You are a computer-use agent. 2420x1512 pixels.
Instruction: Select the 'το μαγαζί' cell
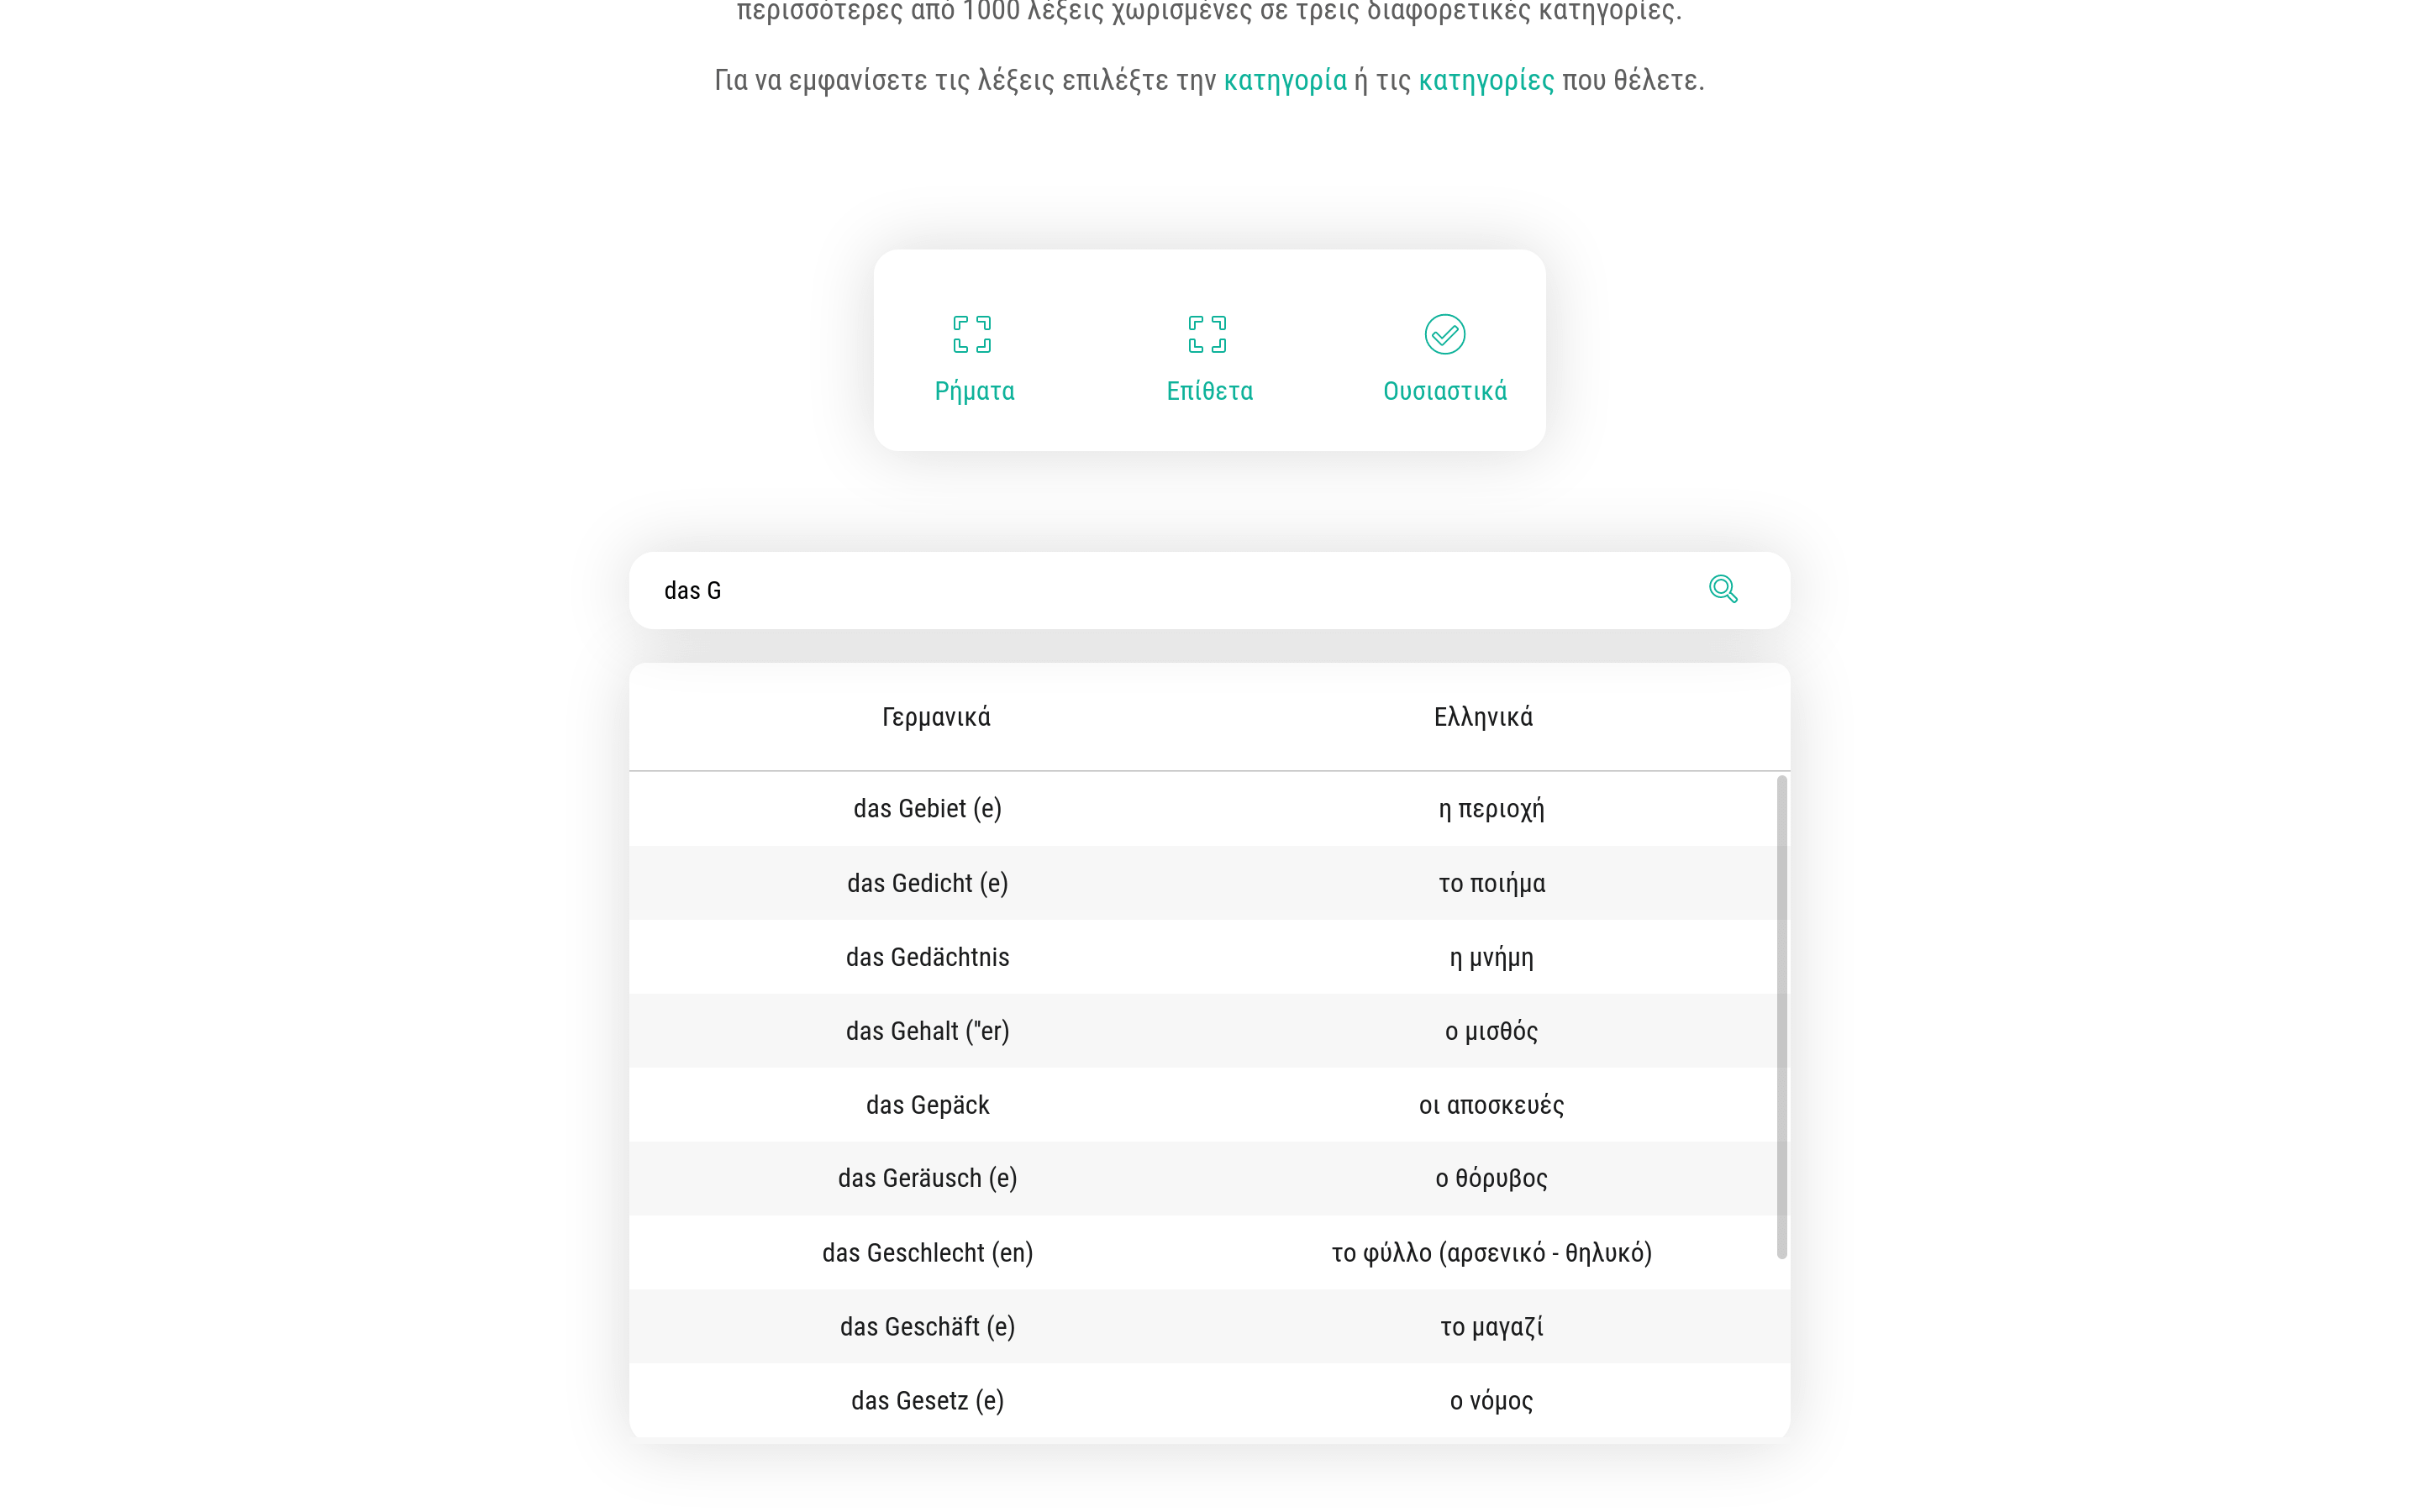pos(1491,1327)
